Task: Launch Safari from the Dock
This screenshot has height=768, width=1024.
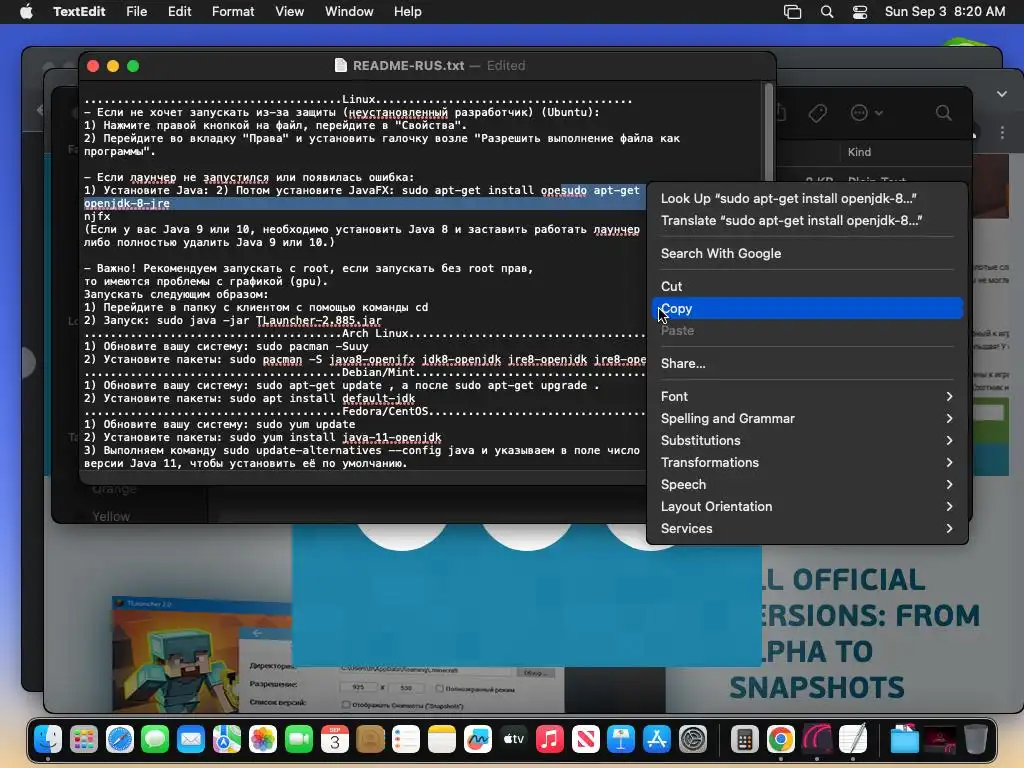Action: (120, 739)
